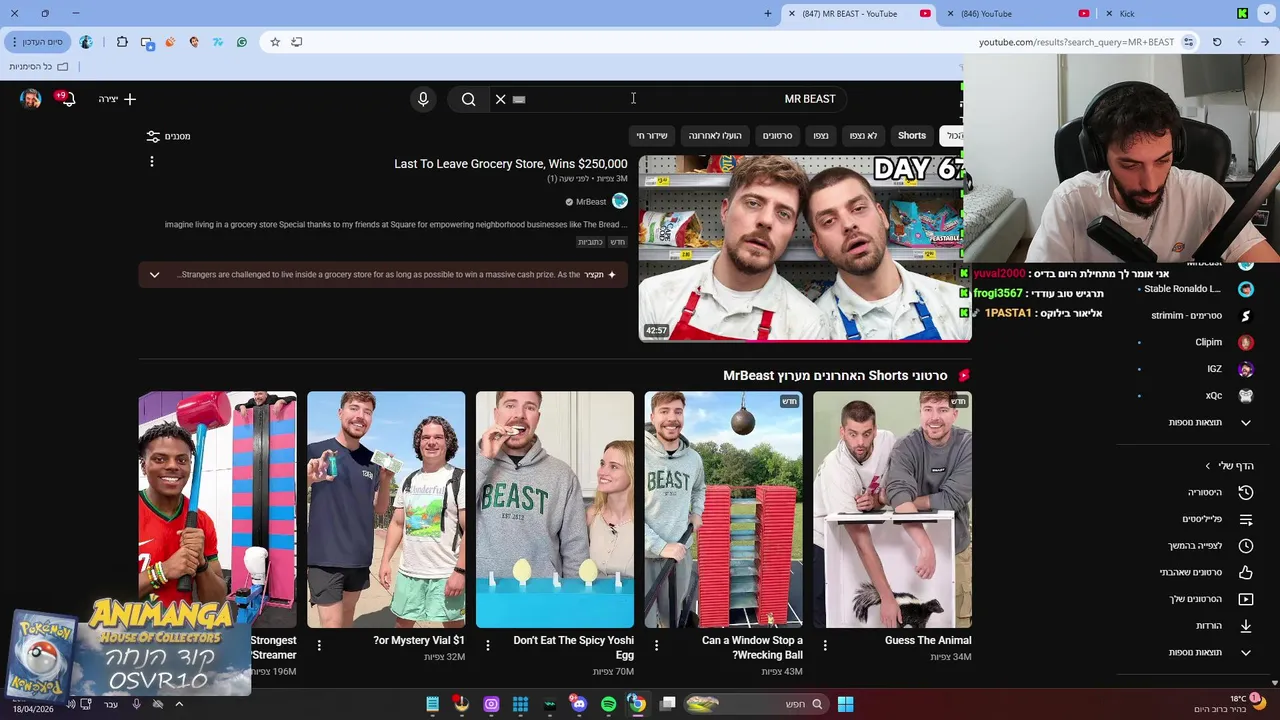The width and height of the screenshot is (1280, 720).
Task: Open the strimim subscription channel
Action: (1186, 316)
